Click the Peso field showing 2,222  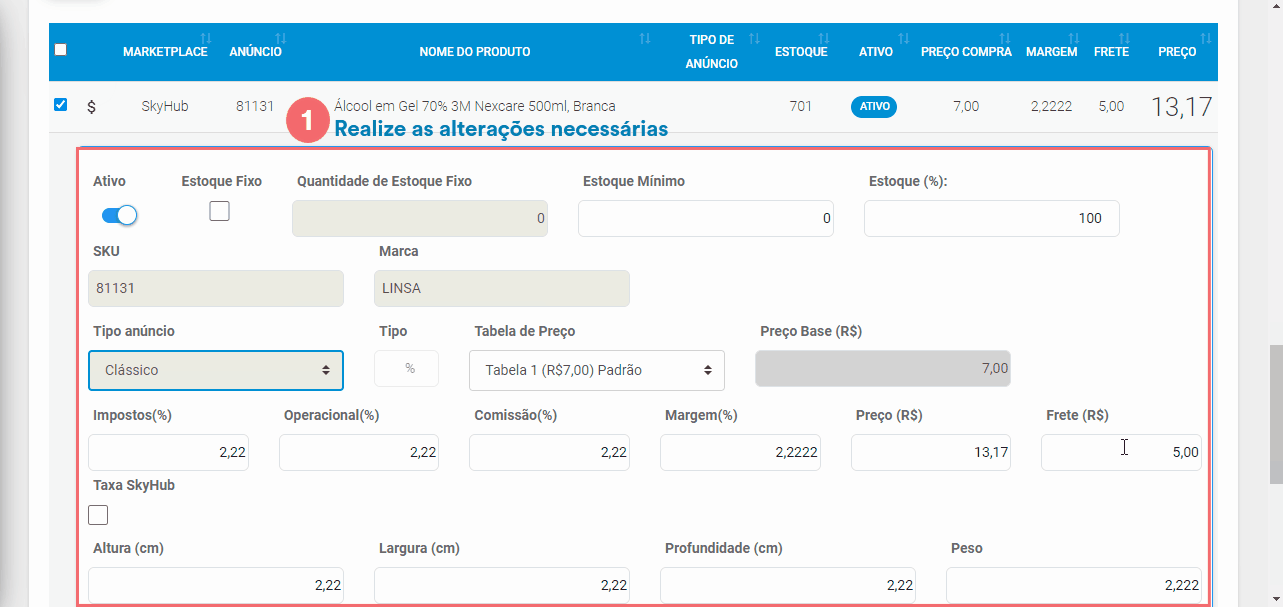coord(1074,585)
